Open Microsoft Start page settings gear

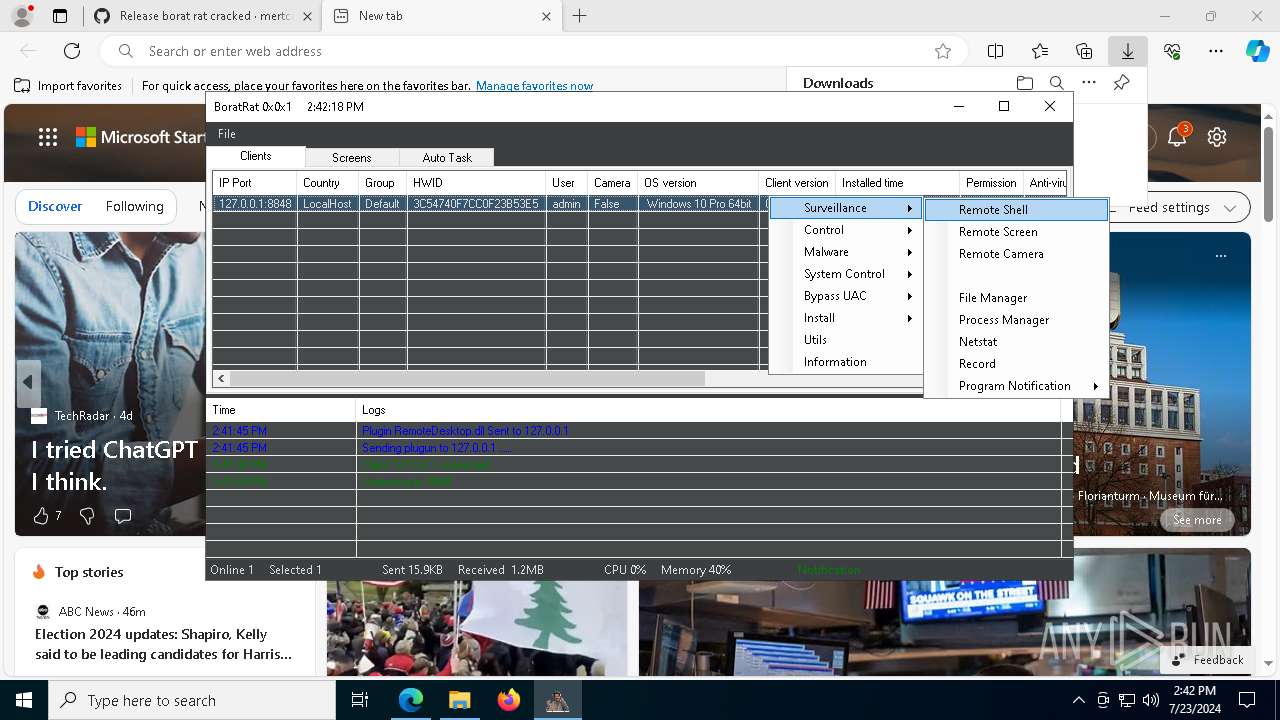[x=1217, y=137]
